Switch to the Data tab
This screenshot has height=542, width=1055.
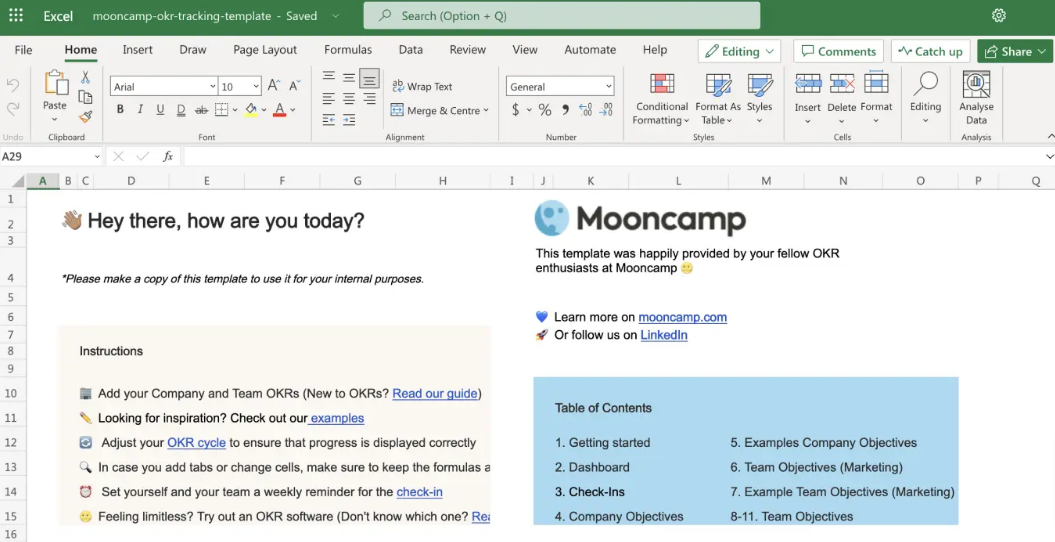pos(410,50)
